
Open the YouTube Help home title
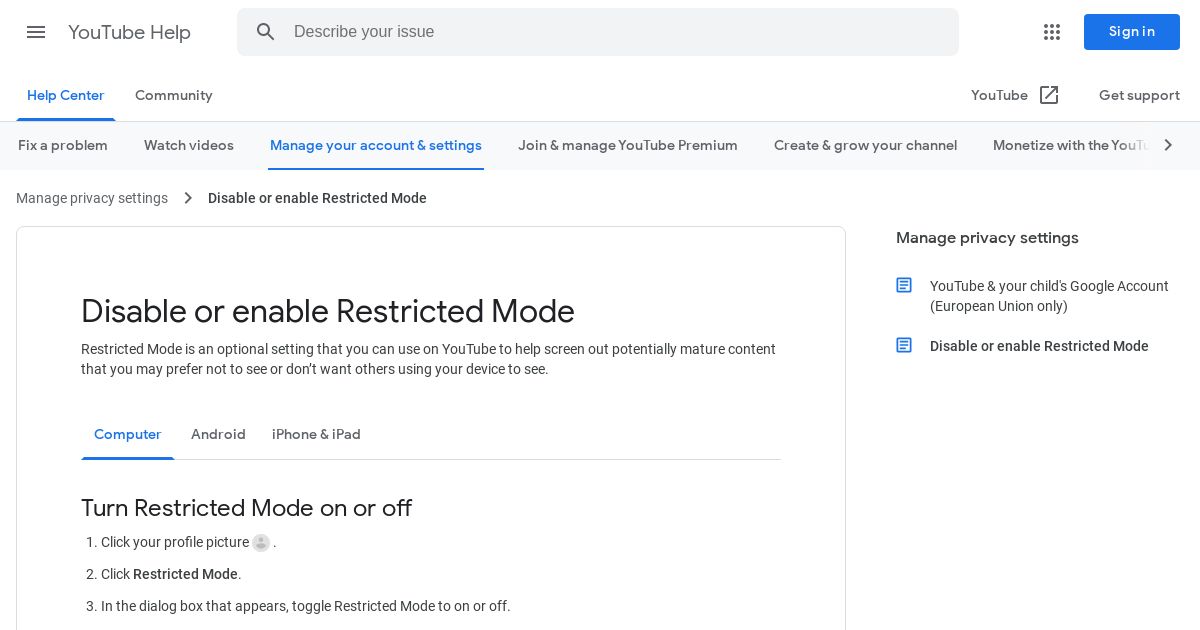tap(129, 32)
